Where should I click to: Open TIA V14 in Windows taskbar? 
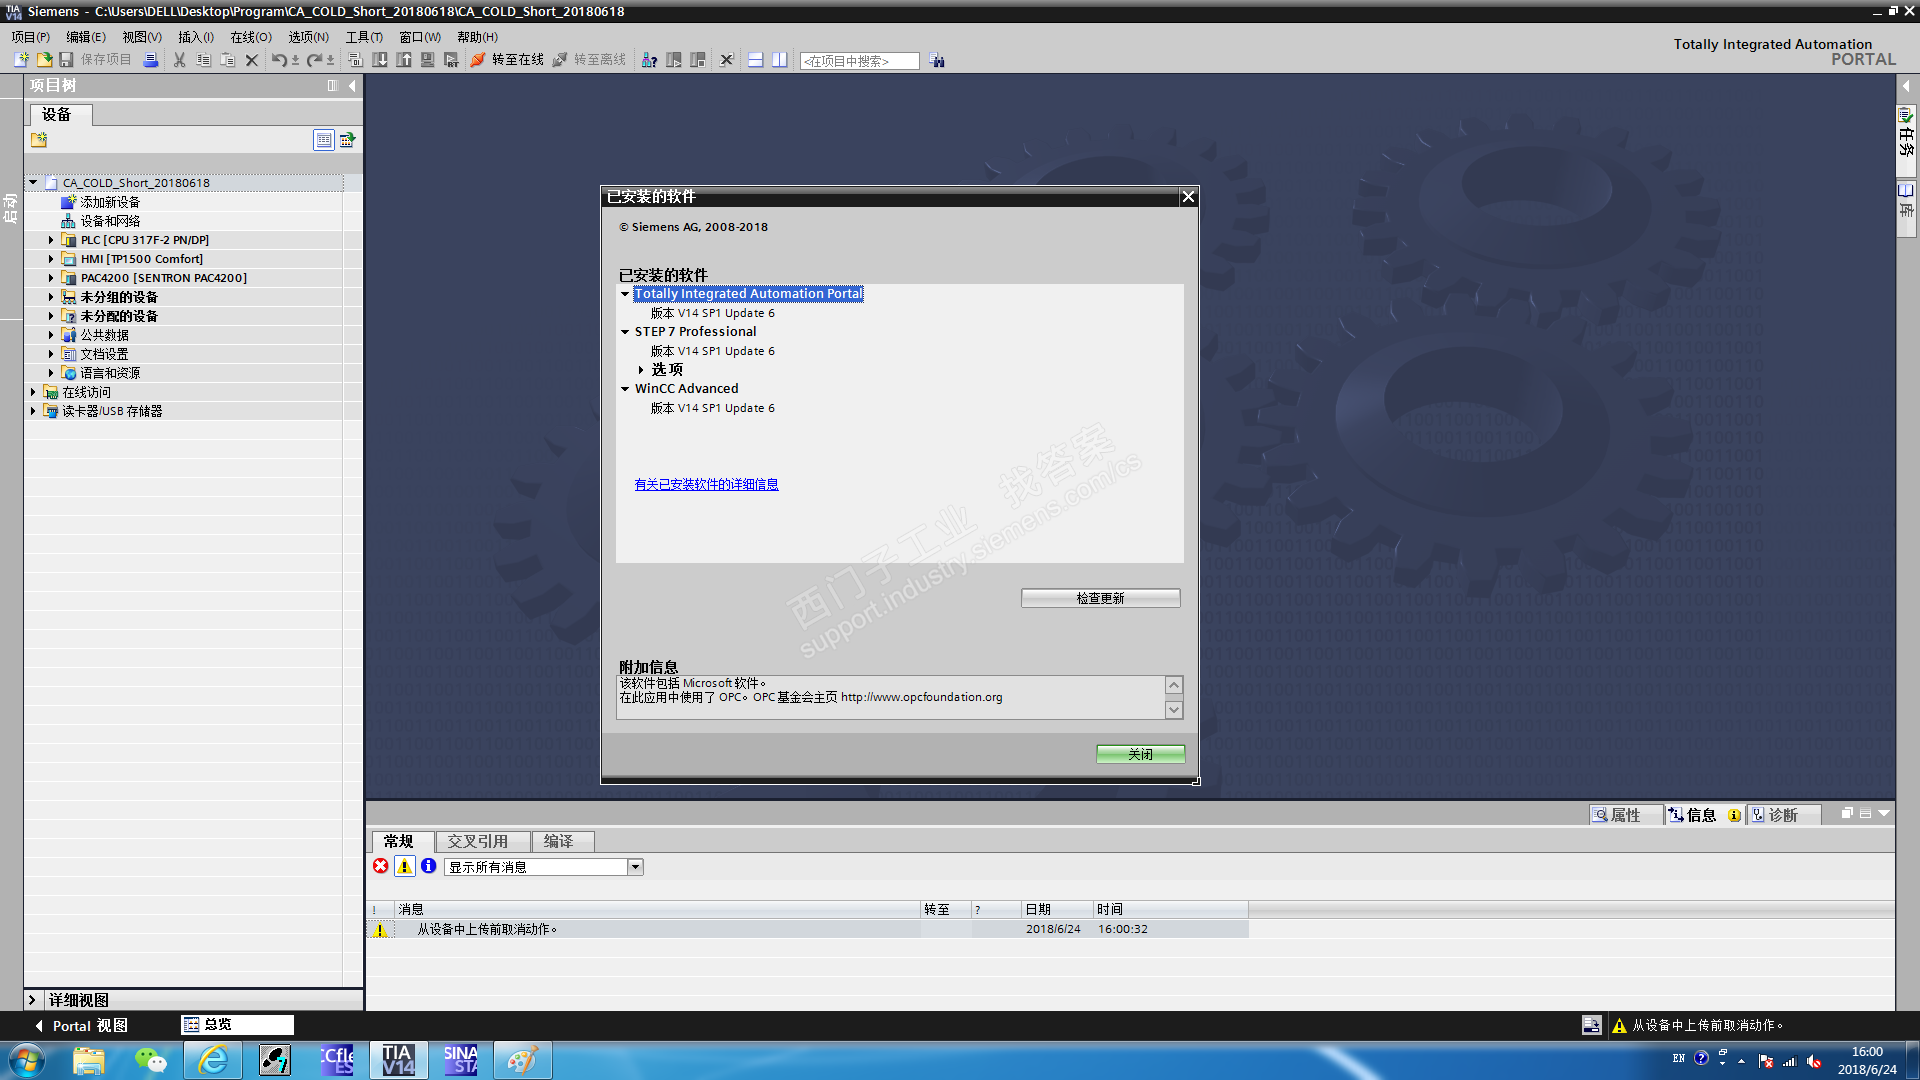coord(398,1060)
